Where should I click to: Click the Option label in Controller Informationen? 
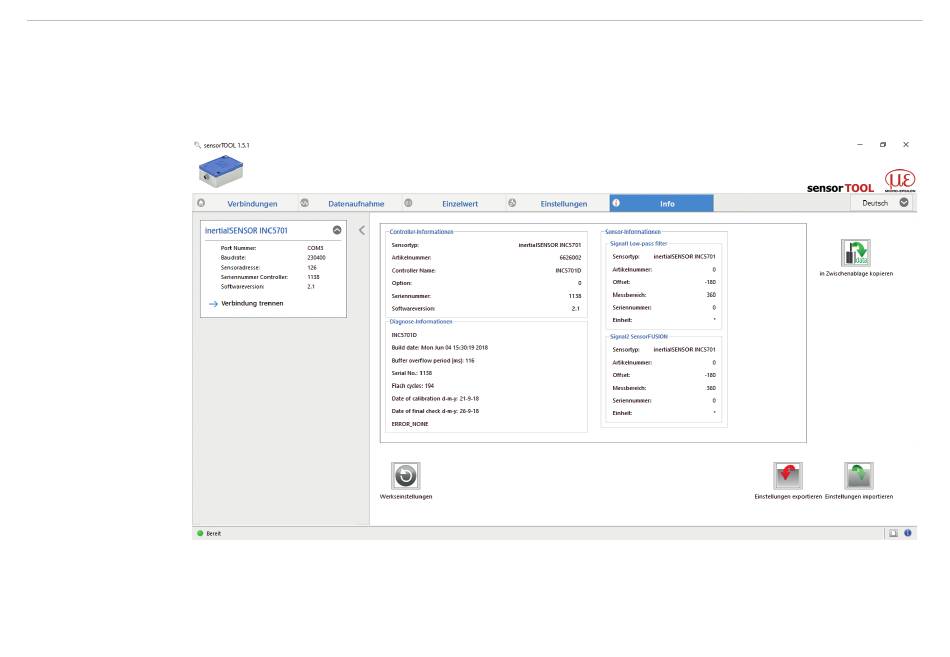[x=402, y=283]
